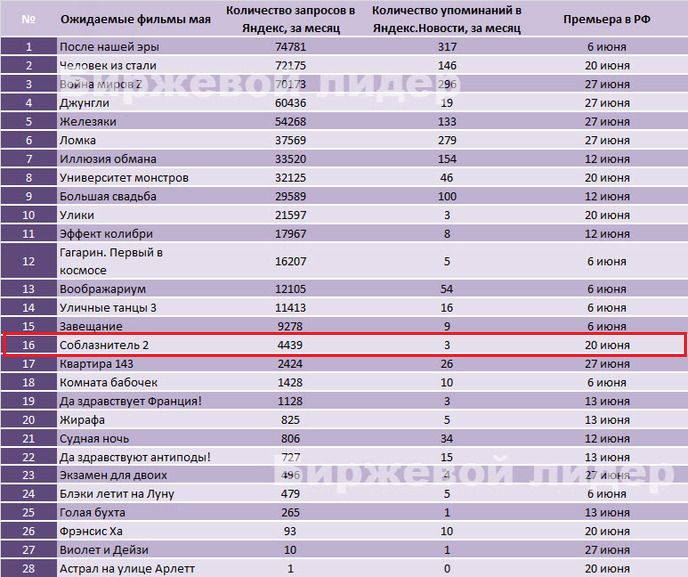
Task: Click the news mentions value 279
Action: click(447, 140)
